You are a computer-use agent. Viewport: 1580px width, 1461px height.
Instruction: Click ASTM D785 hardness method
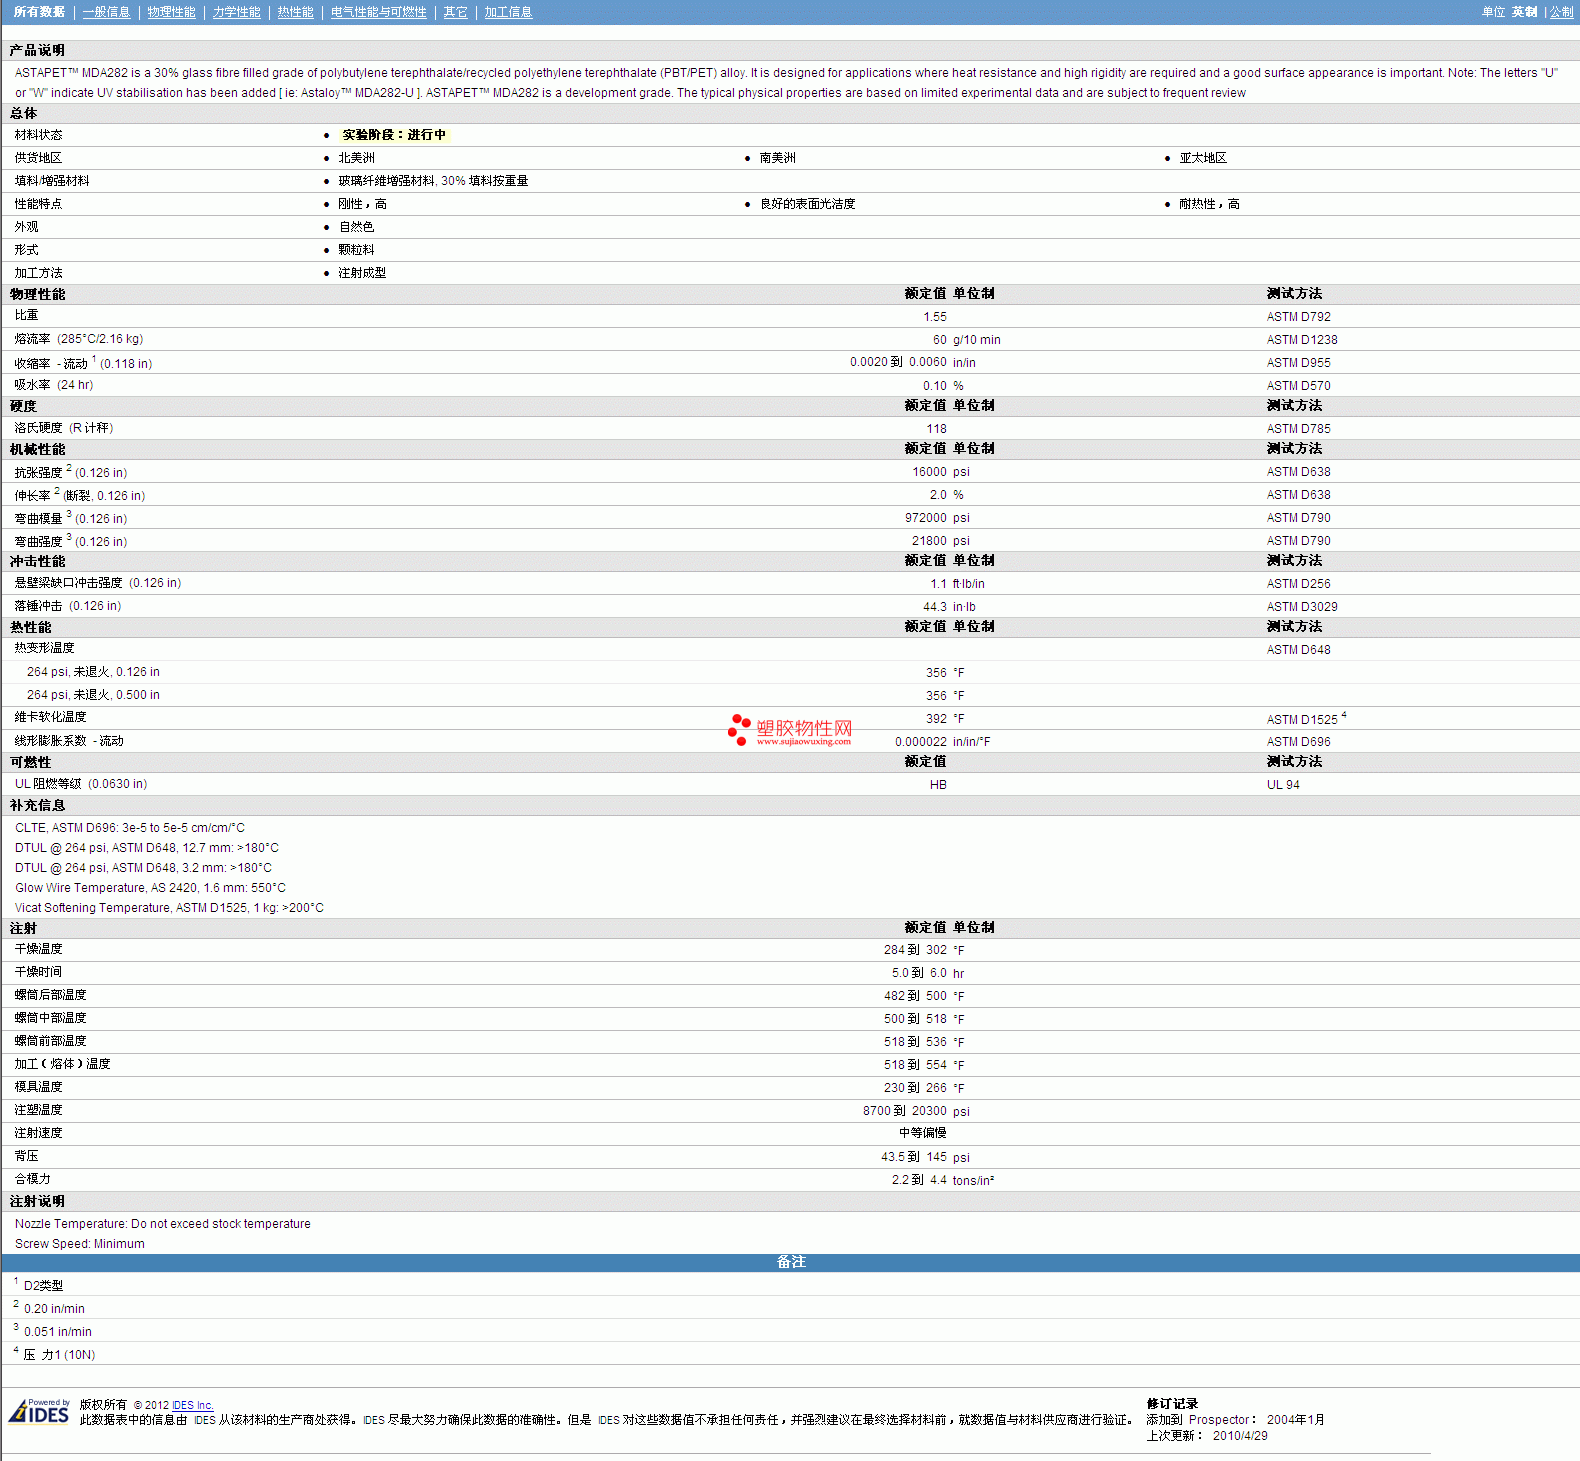click(1298, 429)
